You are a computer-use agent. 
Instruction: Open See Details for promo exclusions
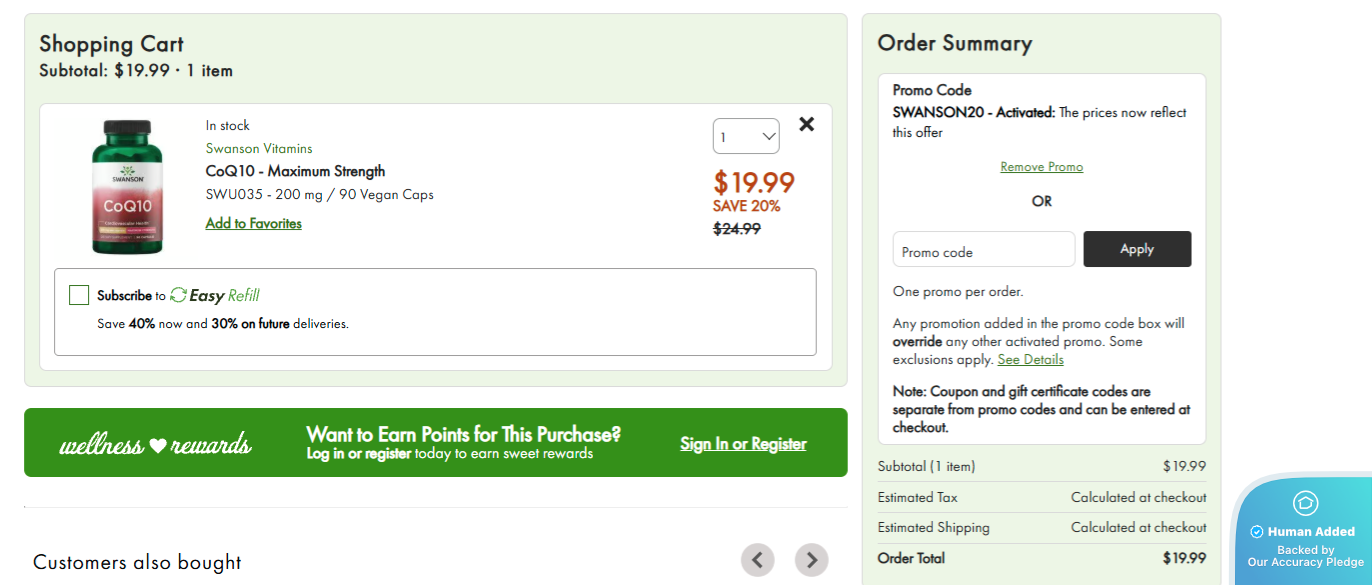coord(1030,359)
